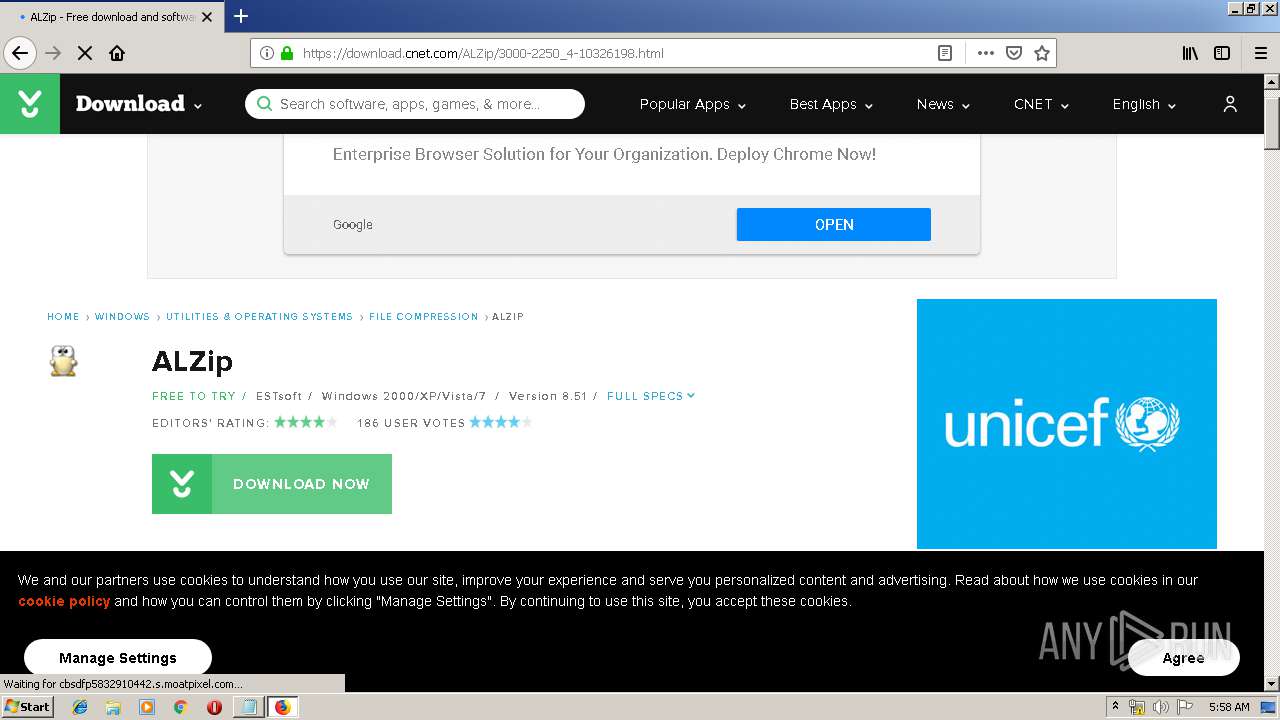Viewport: 1280px width, 720px height.
Task: Close the ALZip browser tab
Action: (208, 17)
